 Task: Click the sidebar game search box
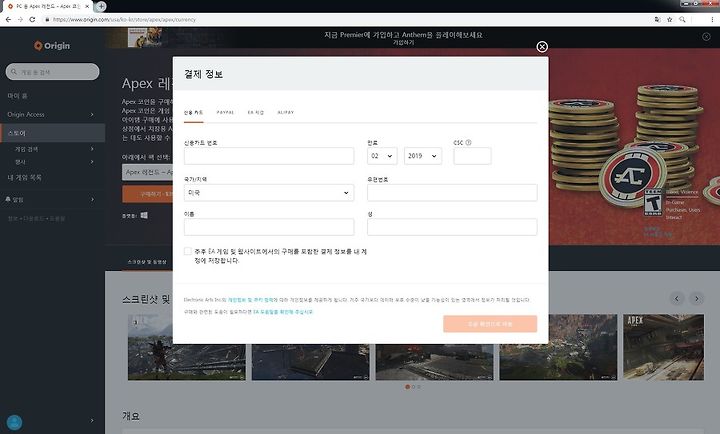[52, 72]
